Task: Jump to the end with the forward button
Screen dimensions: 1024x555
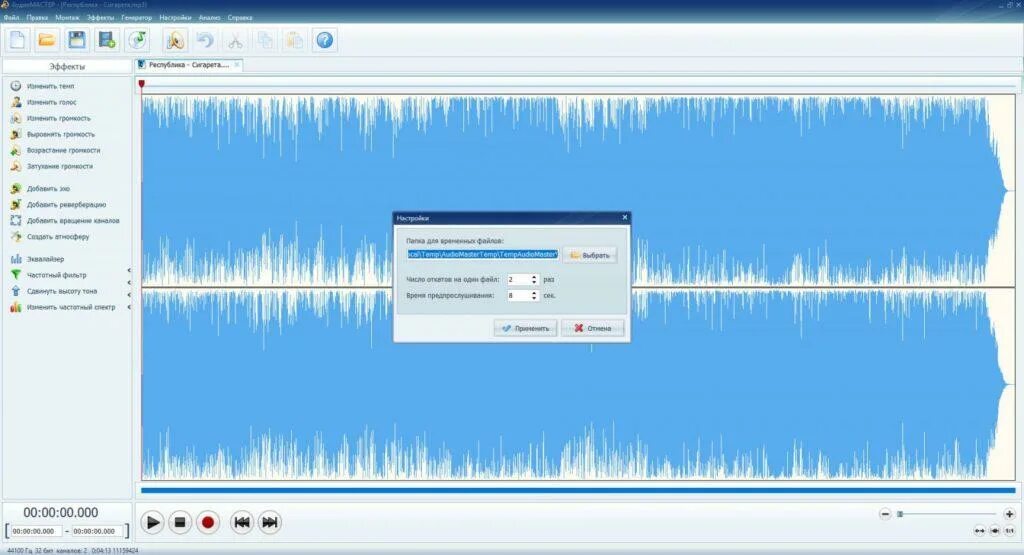Action: (x=270, y=522)
